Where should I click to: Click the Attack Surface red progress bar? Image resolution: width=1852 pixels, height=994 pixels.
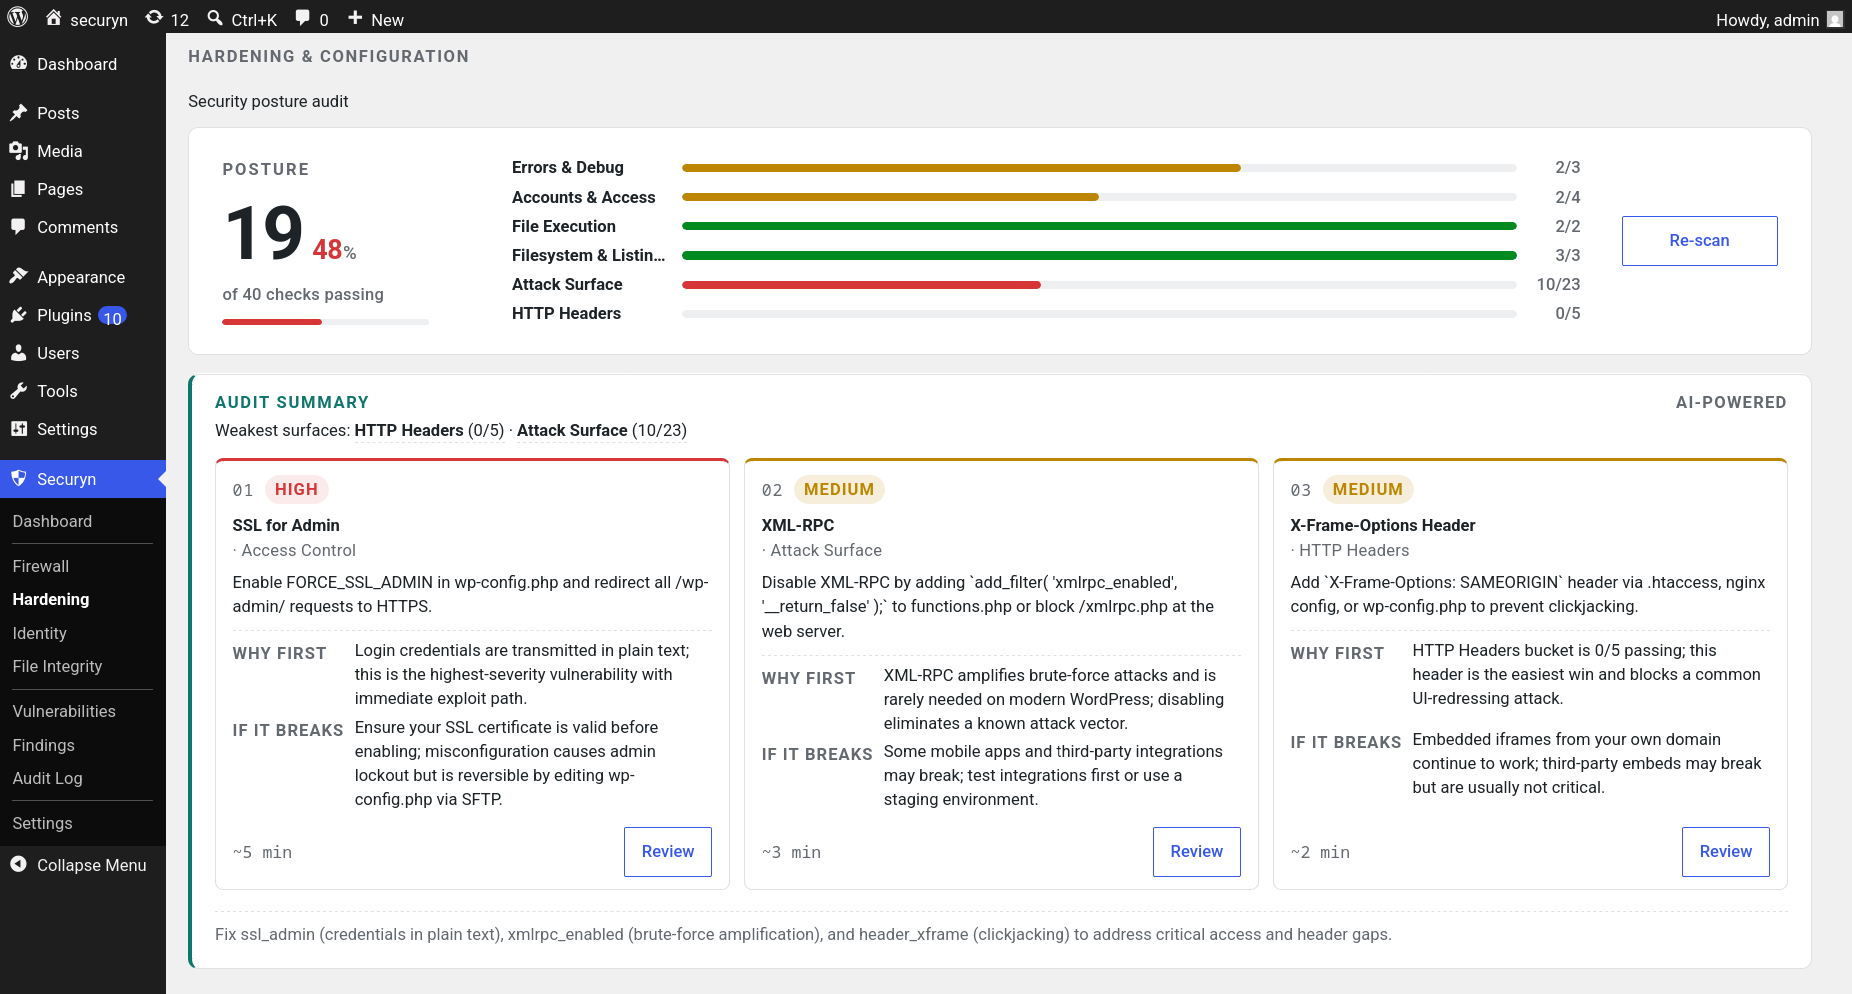coord(861,285)
